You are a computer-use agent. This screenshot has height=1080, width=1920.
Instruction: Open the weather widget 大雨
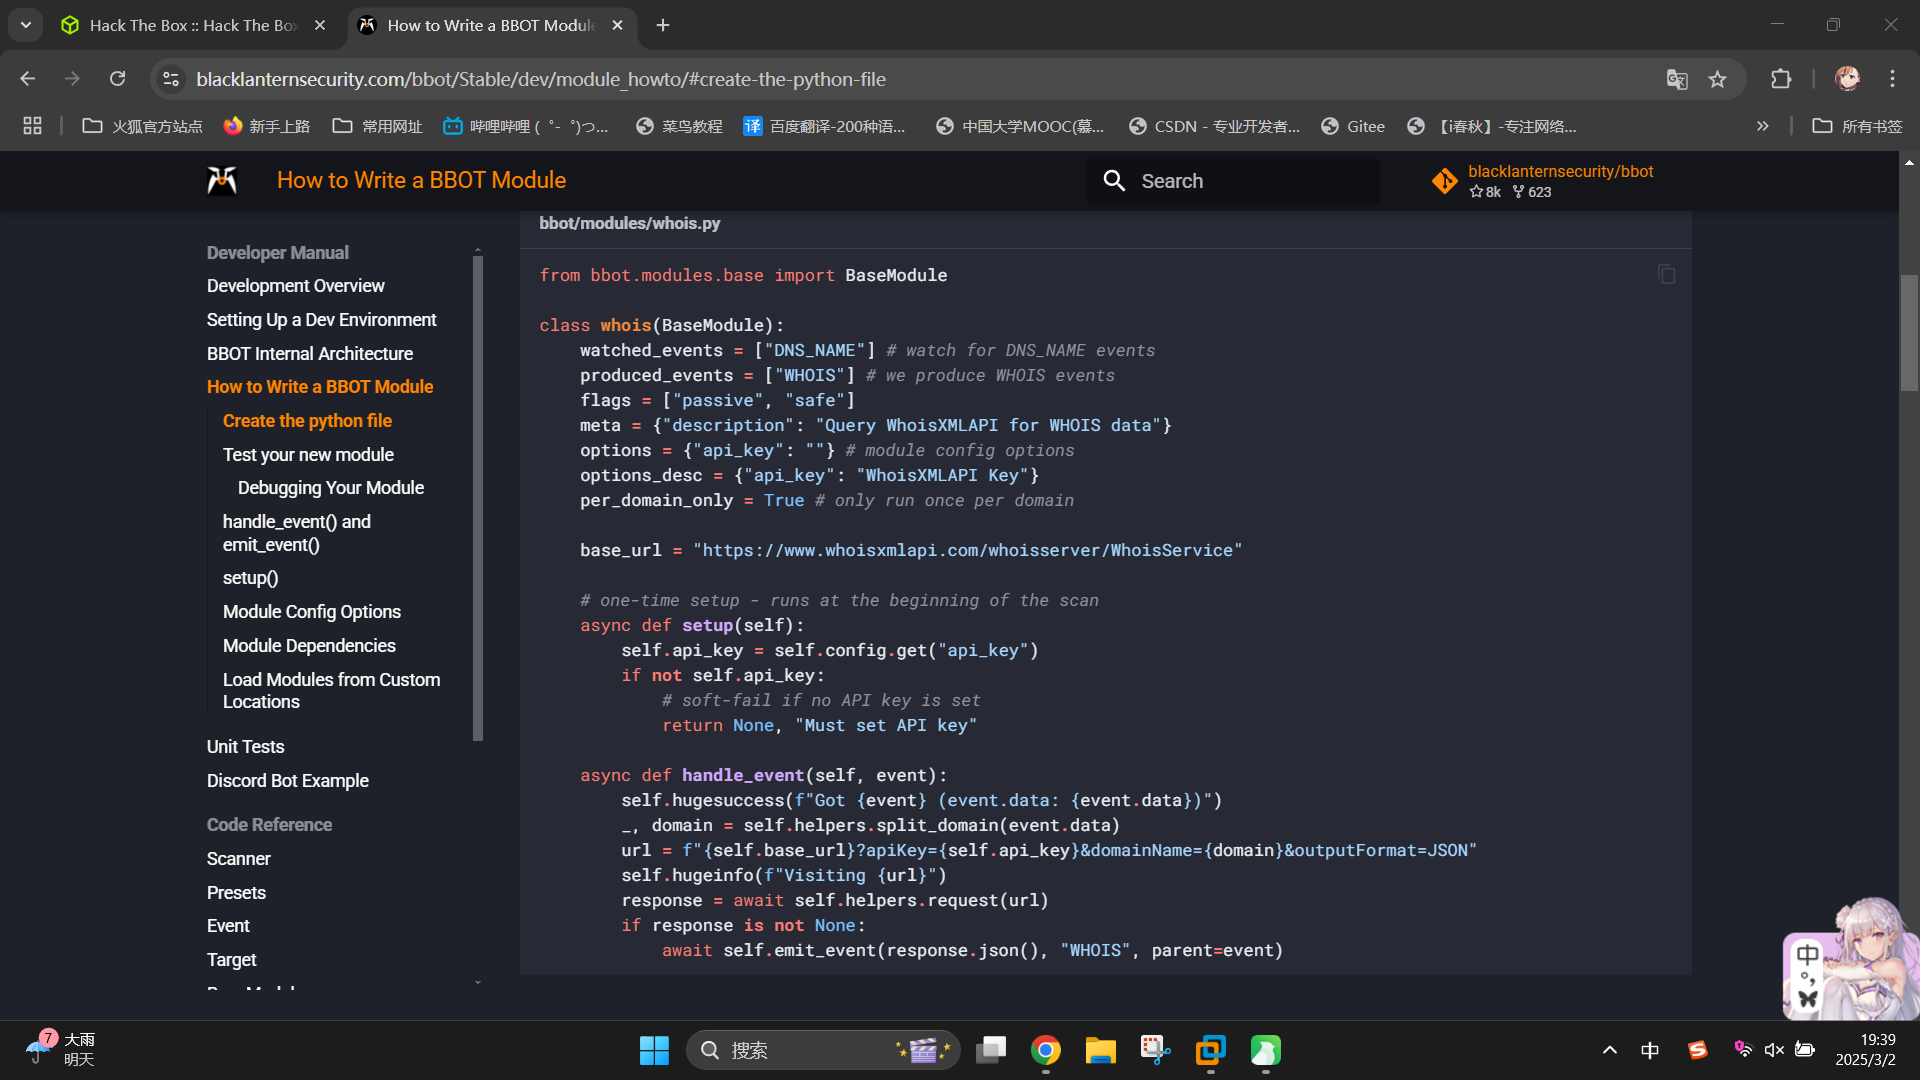(x=60, y=1050)
